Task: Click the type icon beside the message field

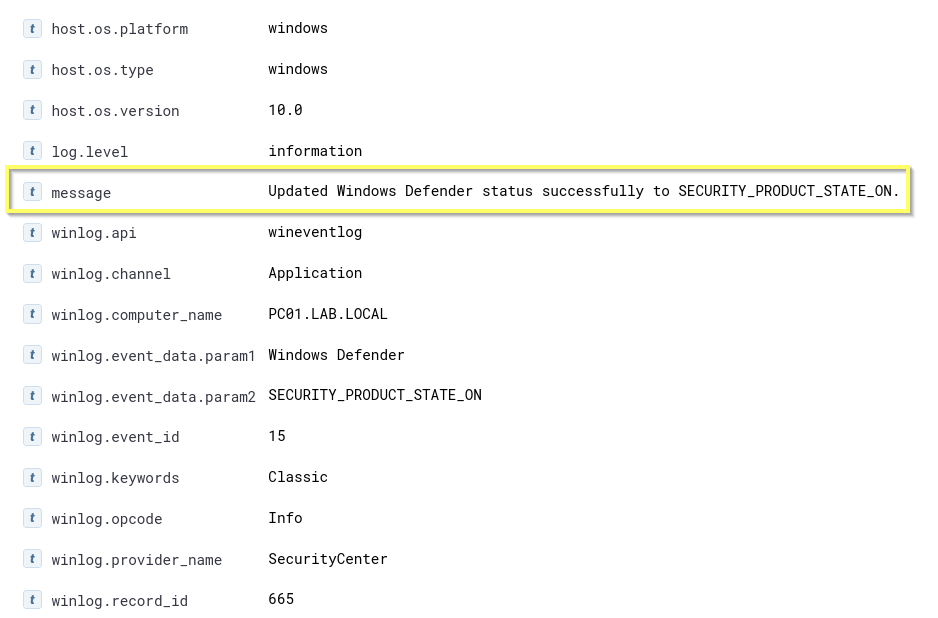Action: tap(33, 192)
